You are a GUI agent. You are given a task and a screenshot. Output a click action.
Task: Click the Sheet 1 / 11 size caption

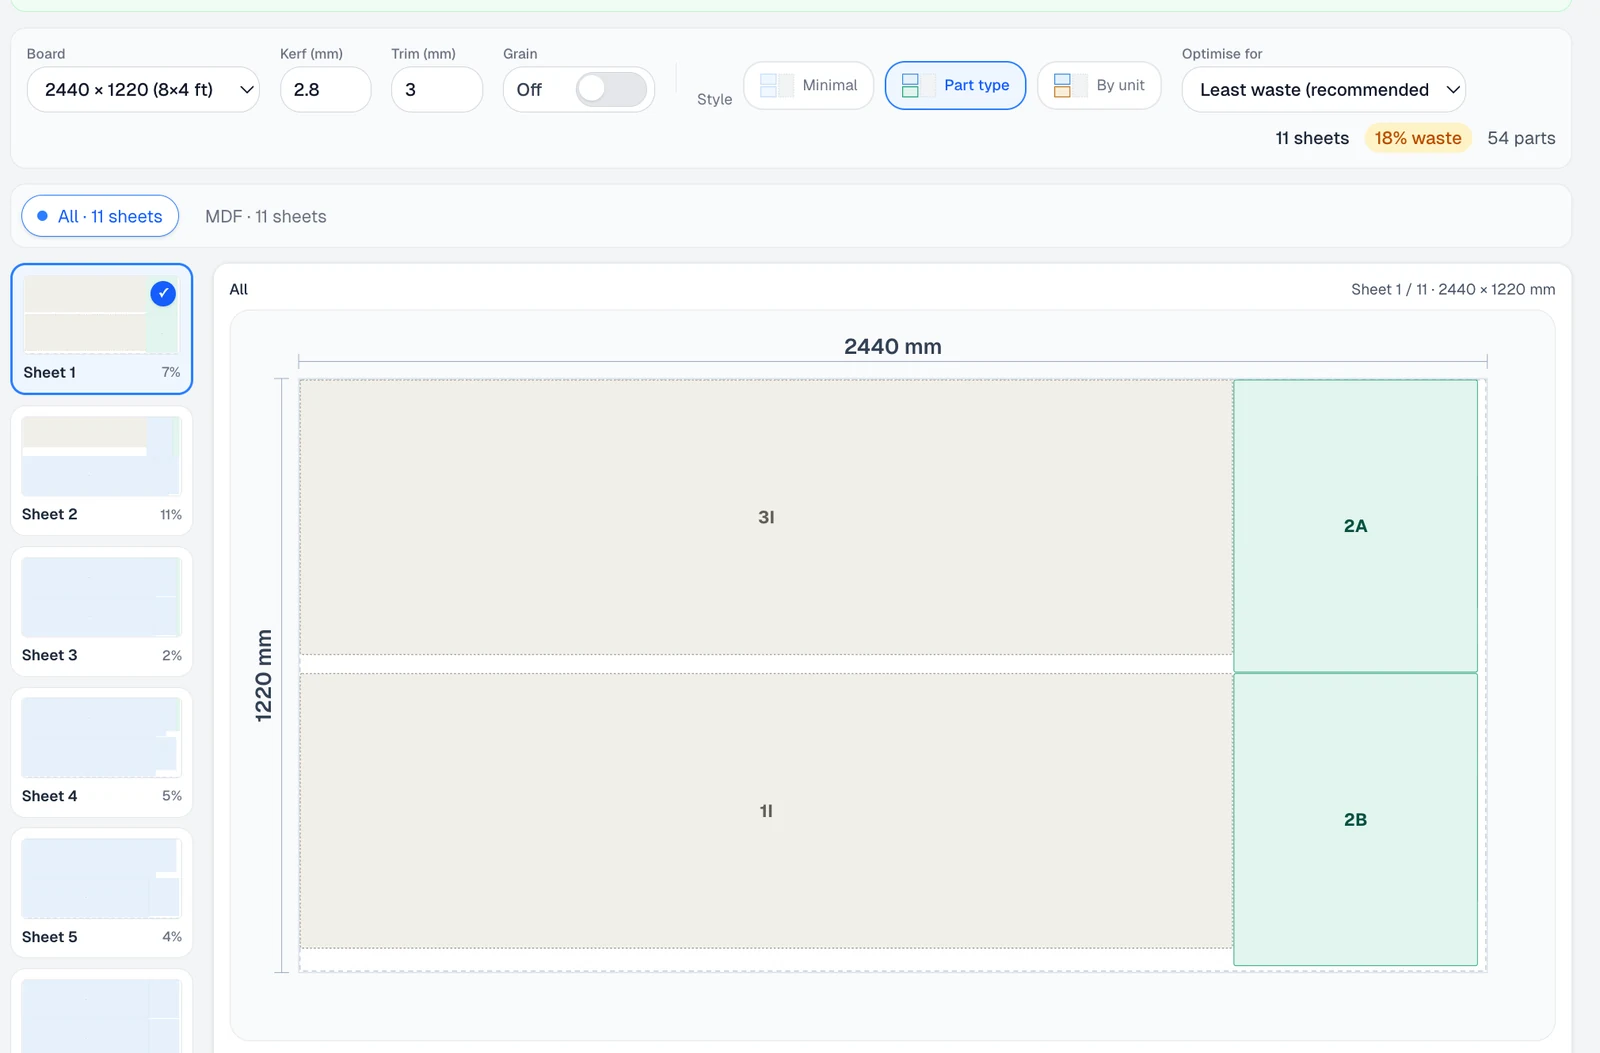(1453, 289)
